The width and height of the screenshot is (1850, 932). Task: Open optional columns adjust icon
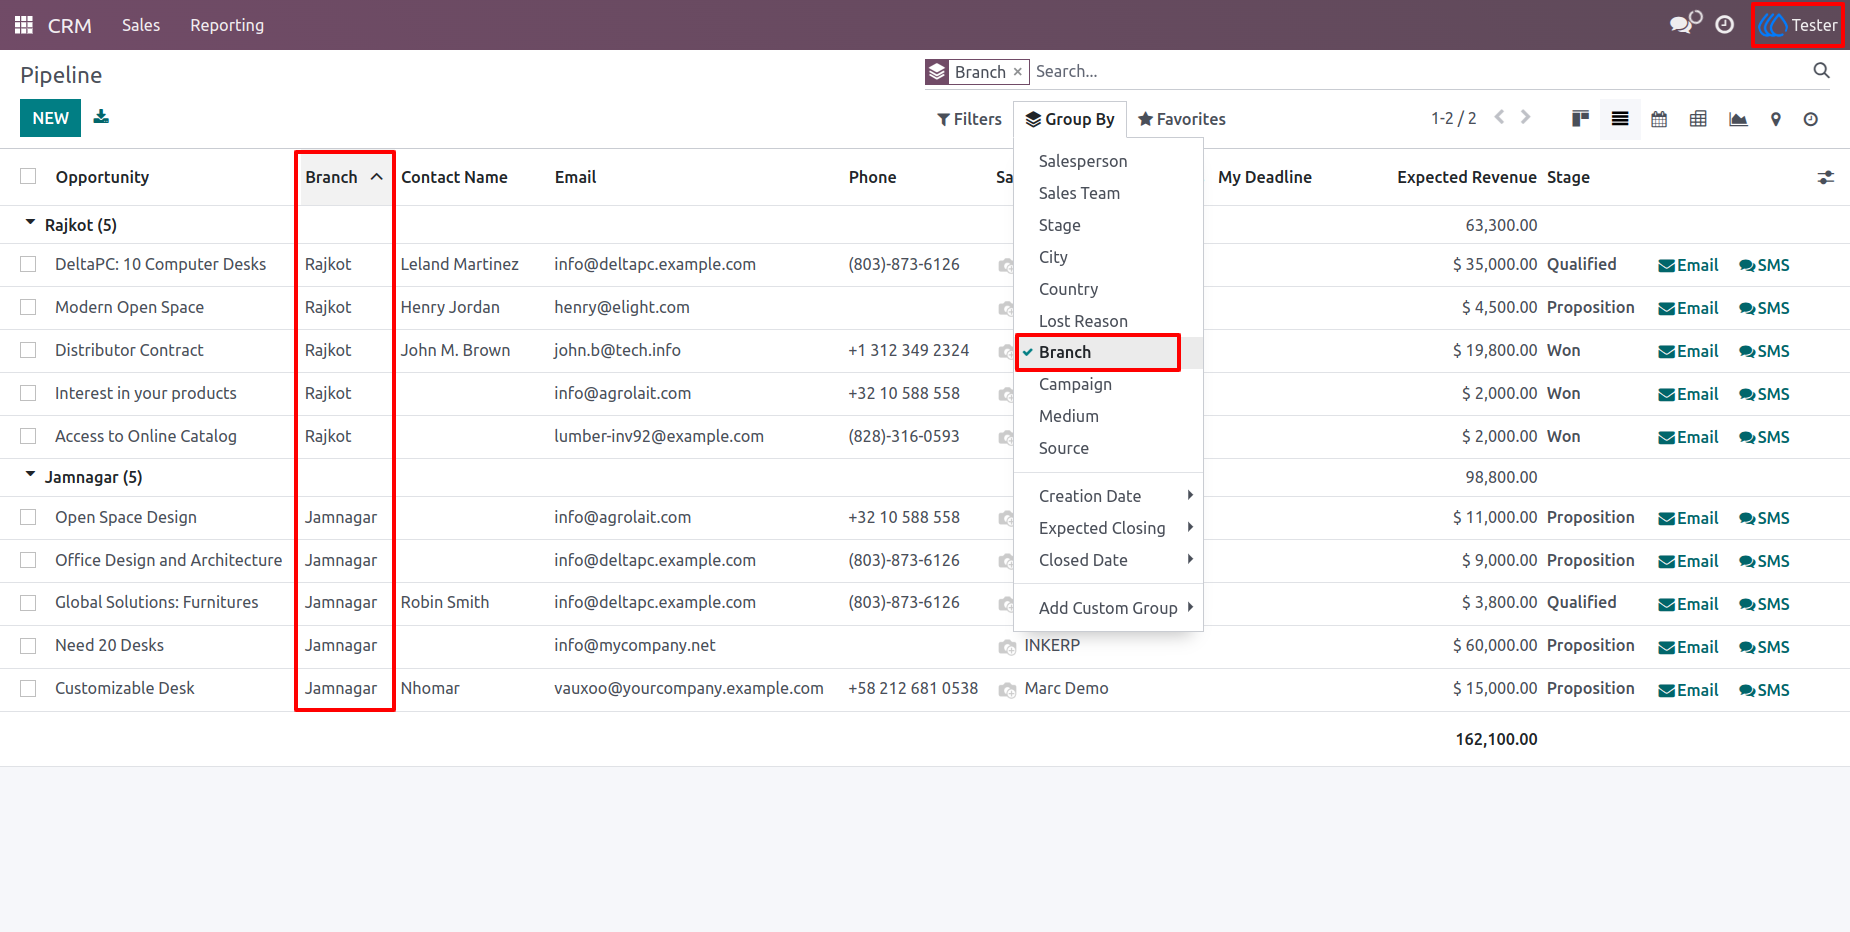click(1826, 177)
